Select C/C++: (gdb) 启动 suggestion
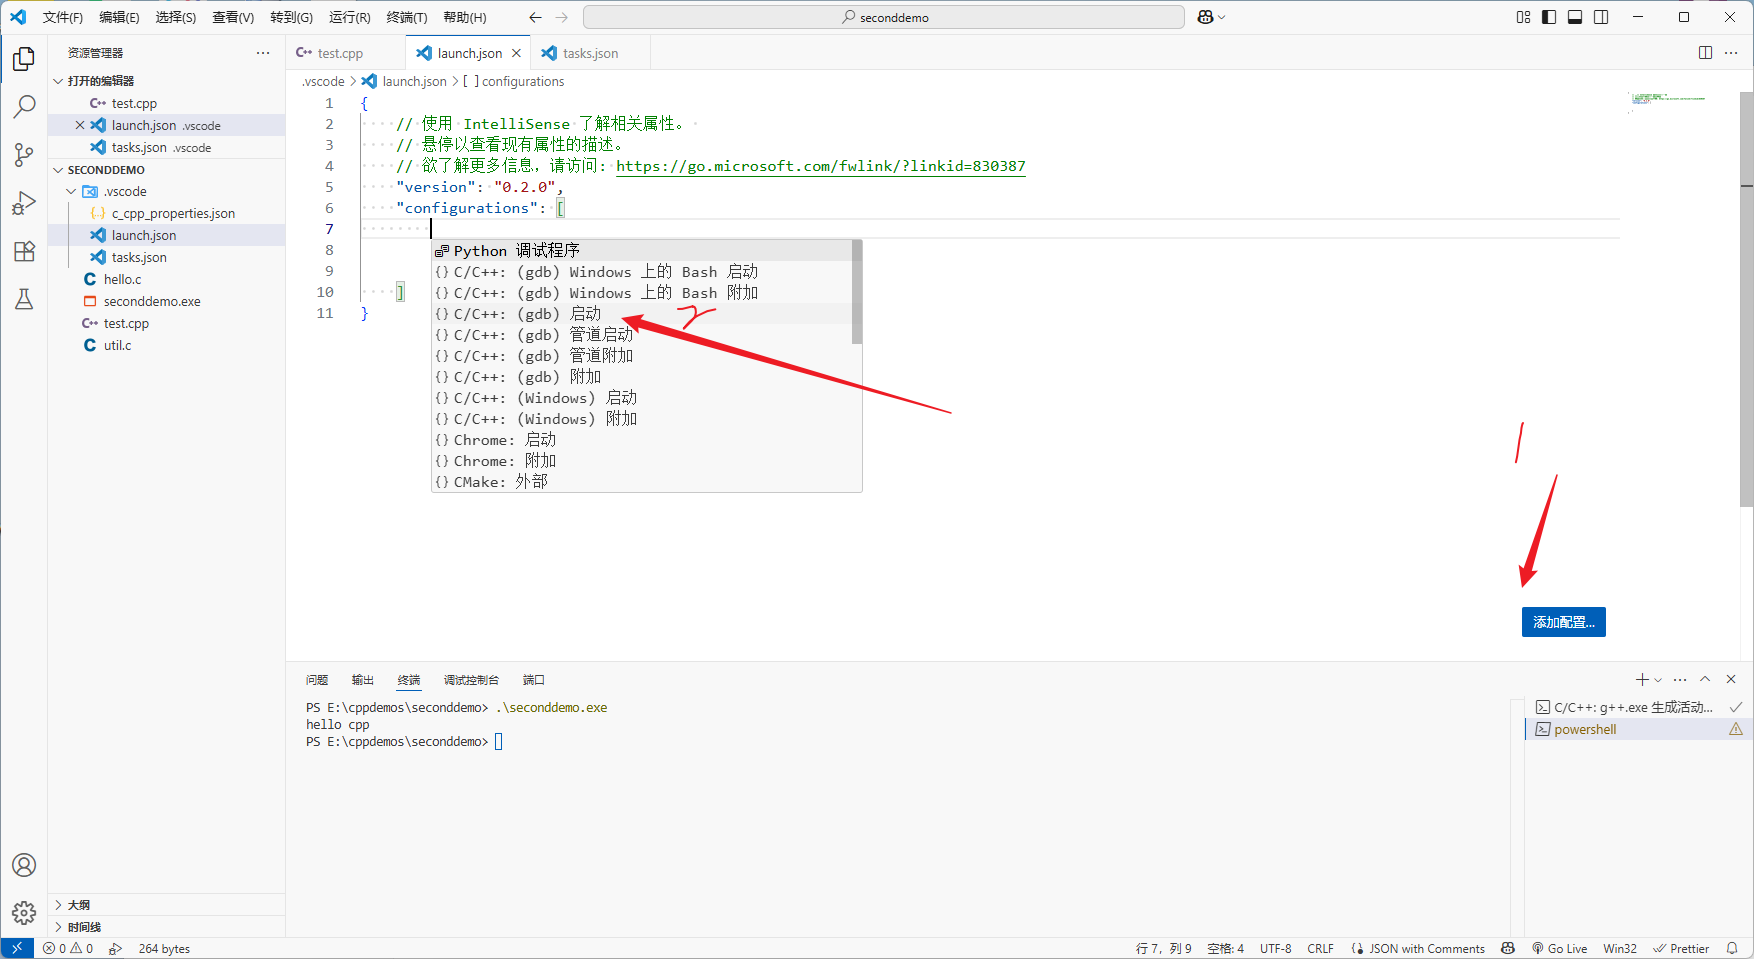 coord(641,314)
